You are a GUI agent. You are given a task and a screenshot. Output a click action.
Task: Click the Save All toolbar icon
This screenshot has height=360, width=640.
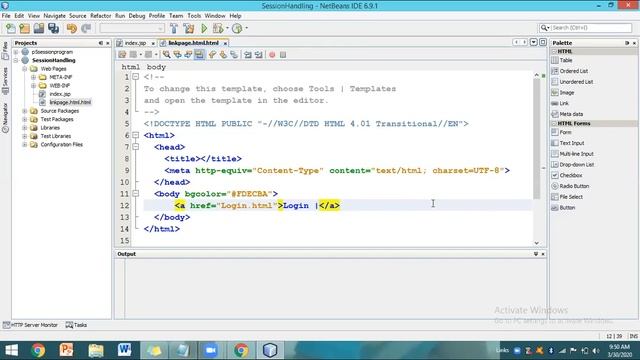click(53, 28)
